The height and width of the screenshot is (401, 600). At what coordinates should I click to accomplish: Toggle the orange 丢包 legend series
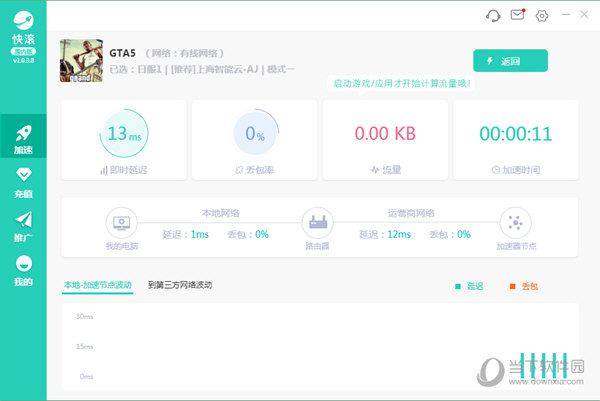pyautogui.click(x=524, y=286)
